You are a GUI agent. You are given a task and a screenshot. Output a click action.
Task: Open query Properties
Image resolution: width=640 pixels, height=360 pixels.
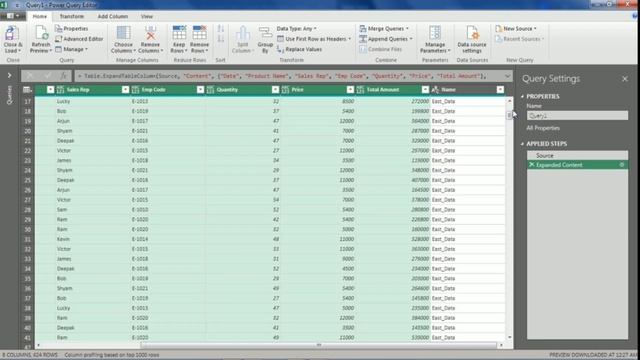pyautogui.click(x=71, y=29)
